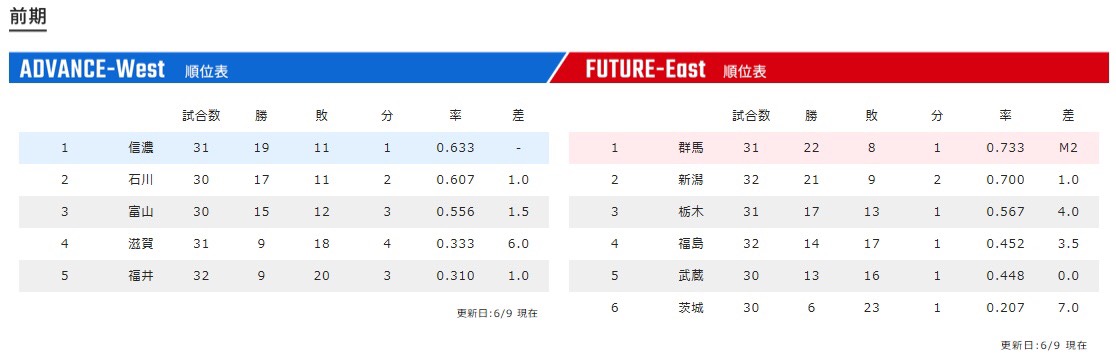Viewport: 1116px width, 362px height.
Task: Click the 福島 team name
Action: 691,244
